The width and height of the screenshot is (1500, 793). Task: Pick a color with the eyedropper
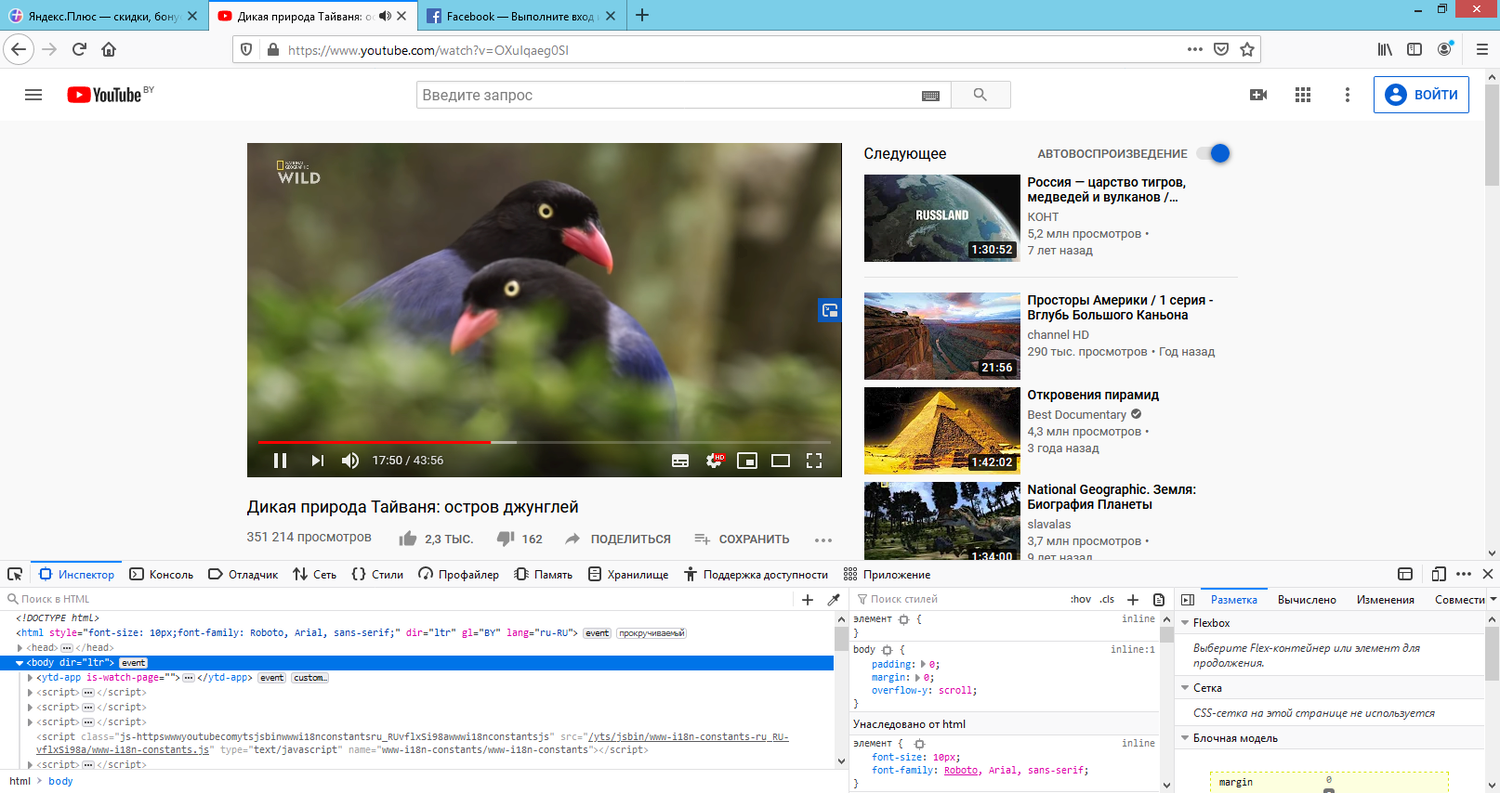pyautogui.click(x=833, y=599)
